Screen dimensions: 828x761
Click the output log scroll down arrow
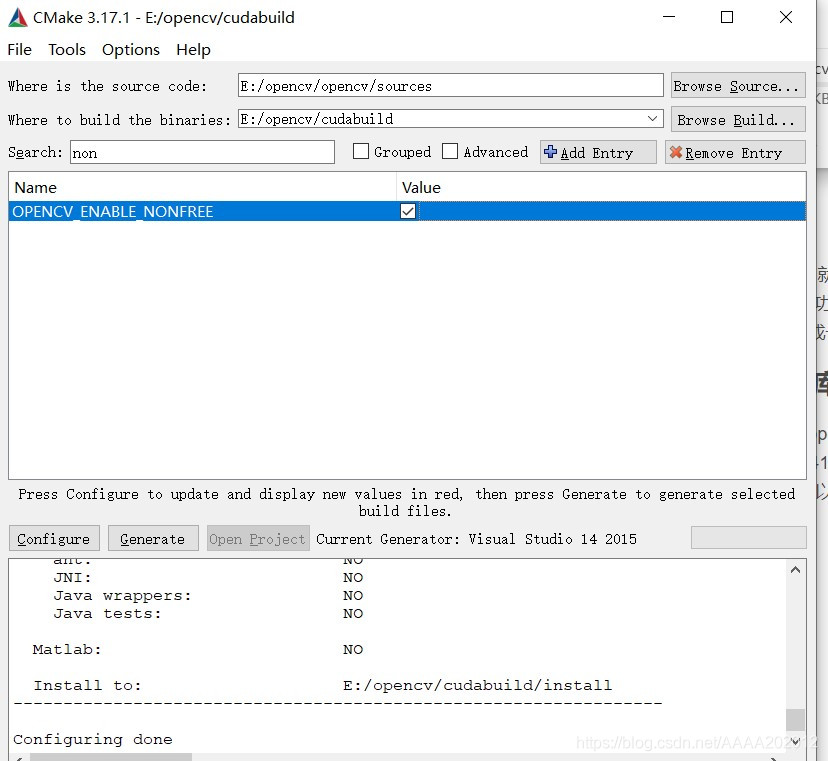(795, 741)
